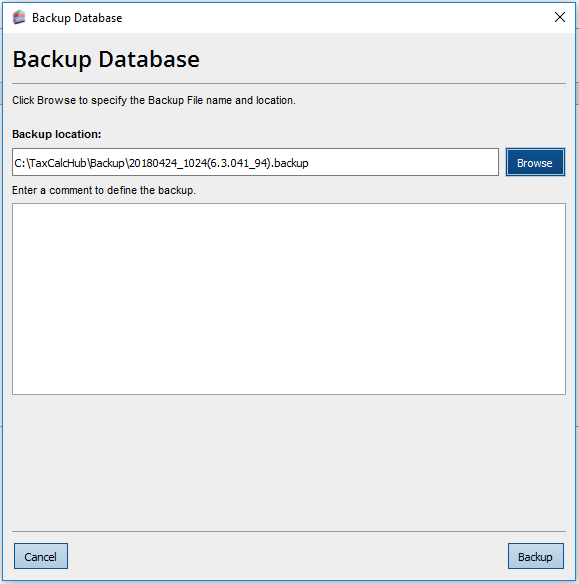The image size is (579, 584).
Task: Close the Backup Database dialog with X
Action: click(x=560, y=17)
